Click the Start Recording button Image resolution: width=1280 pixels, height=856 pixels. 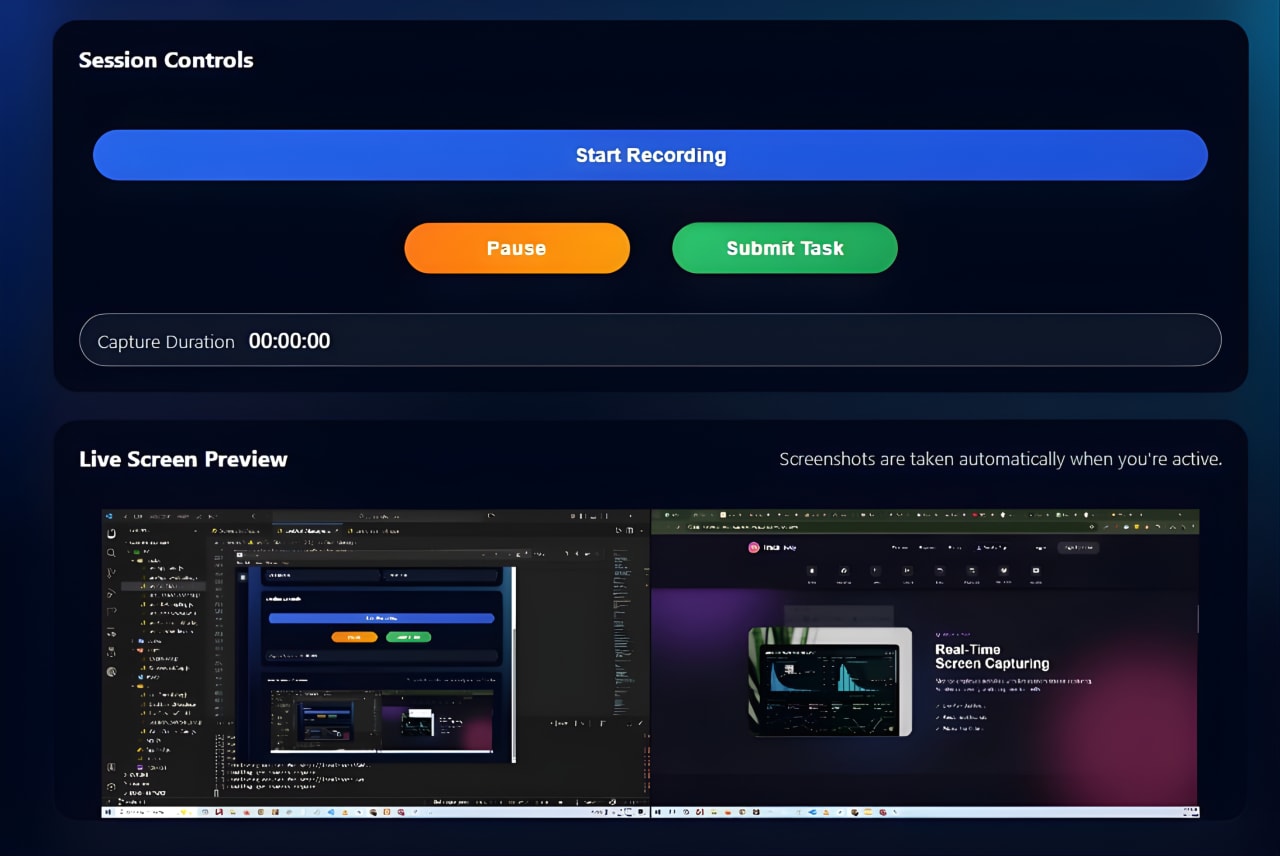(650, 155)
